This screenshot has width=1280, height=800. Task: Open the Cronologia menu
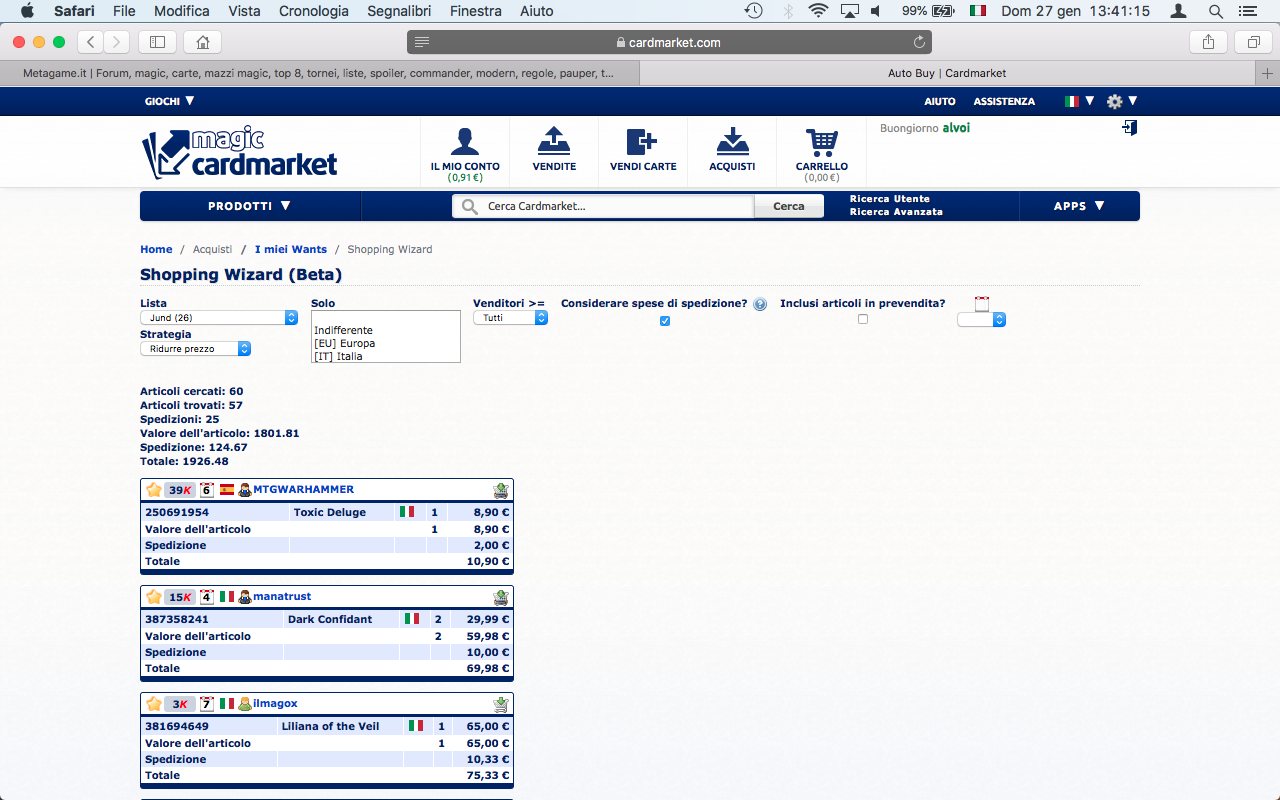(x=314, y=11)
